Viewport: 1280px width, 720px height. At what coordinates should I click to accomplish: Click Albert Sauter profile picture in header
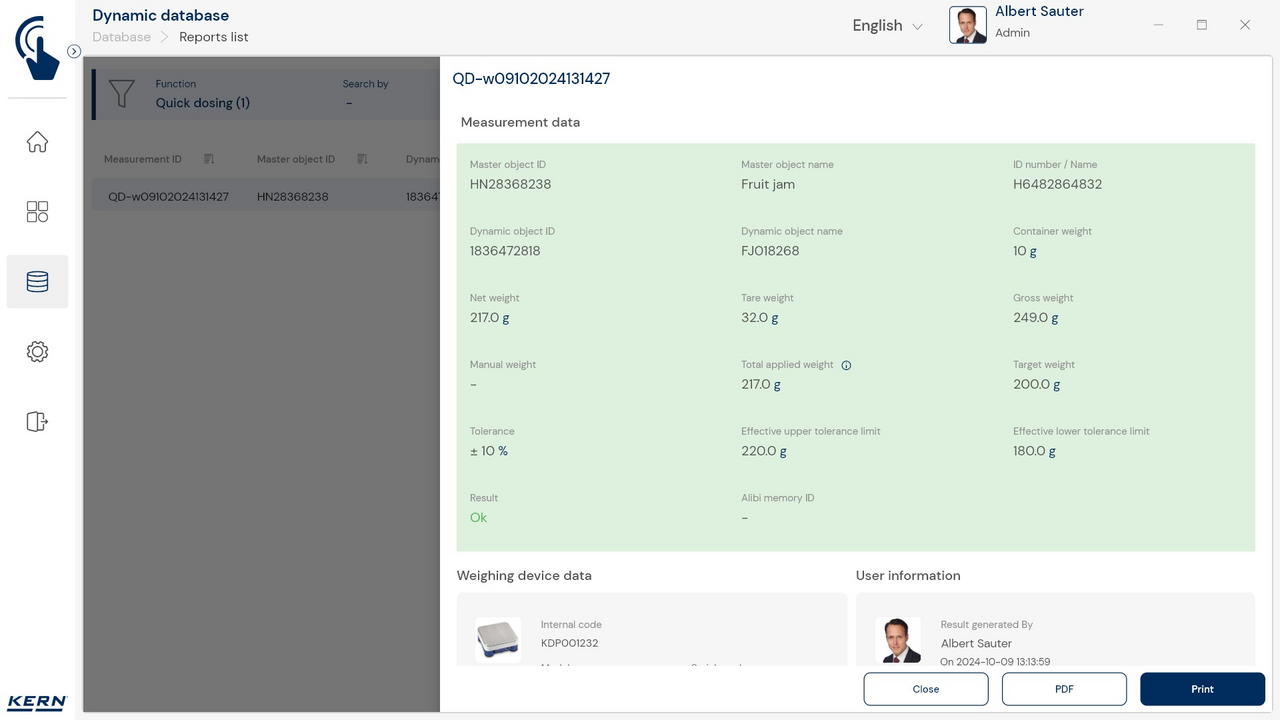click(x=967, y=26)
